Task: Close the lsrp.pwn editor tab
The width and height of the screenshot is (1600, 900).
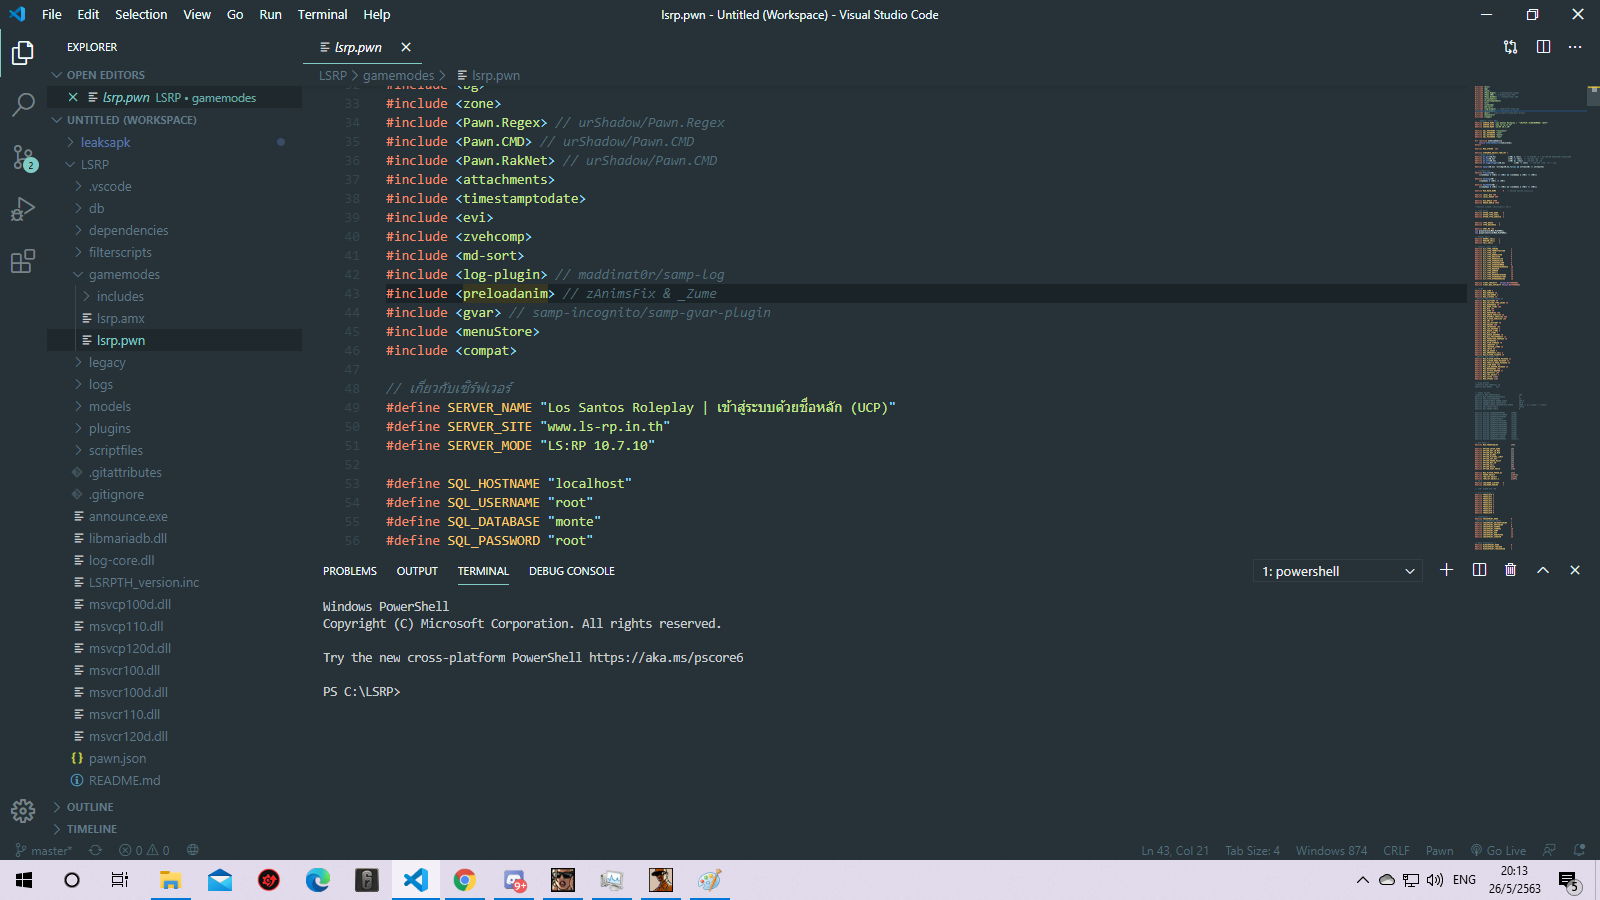Action: coord(406,47)
